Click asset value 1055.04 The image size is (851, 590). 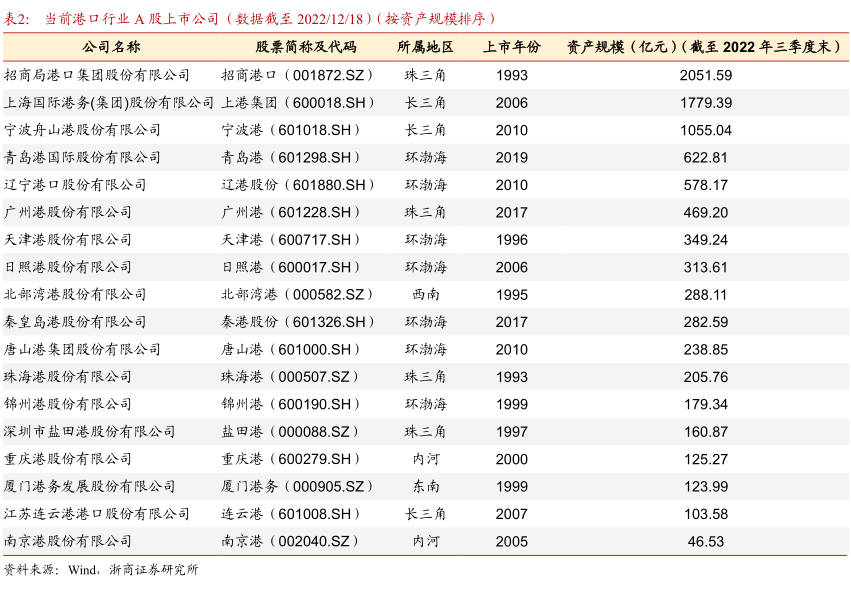(706, 130)
